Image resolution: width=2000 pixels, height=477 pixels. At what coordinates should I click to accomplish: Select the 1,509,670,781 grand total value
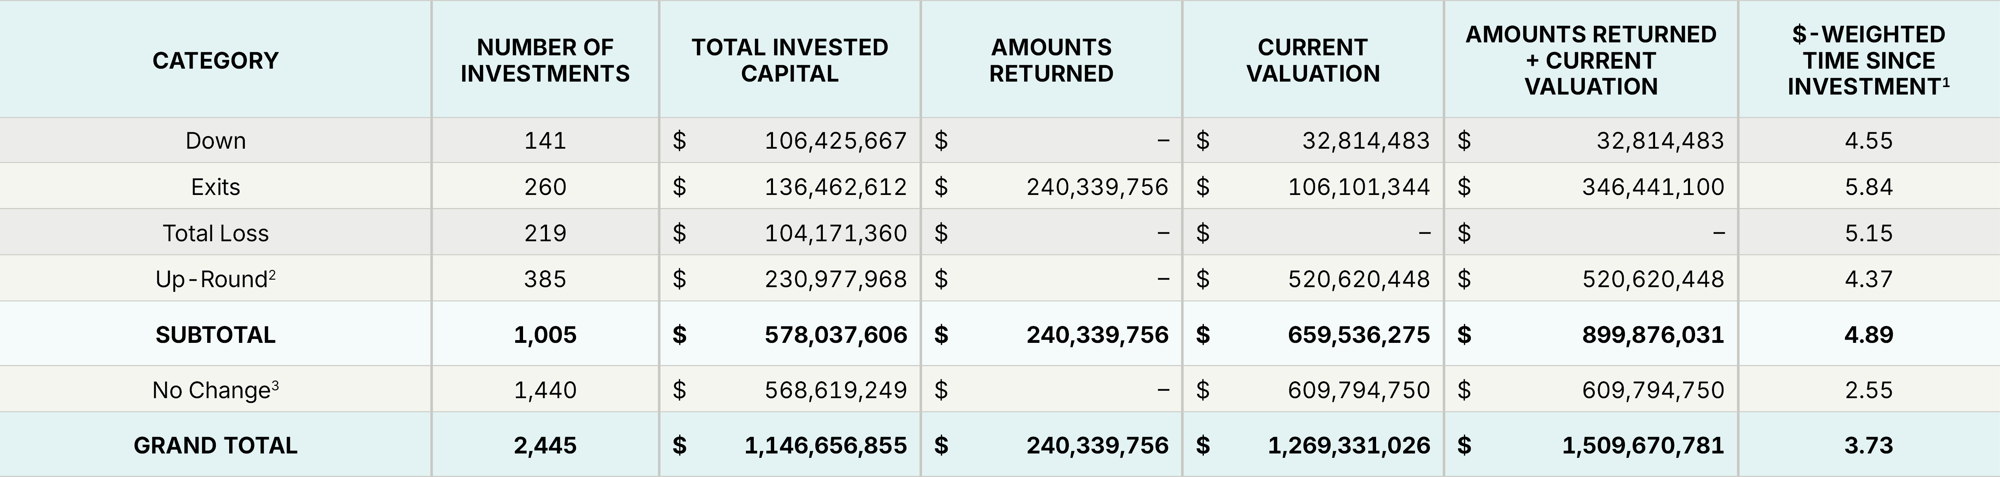pyautogui.click(x=1642, y=446)
